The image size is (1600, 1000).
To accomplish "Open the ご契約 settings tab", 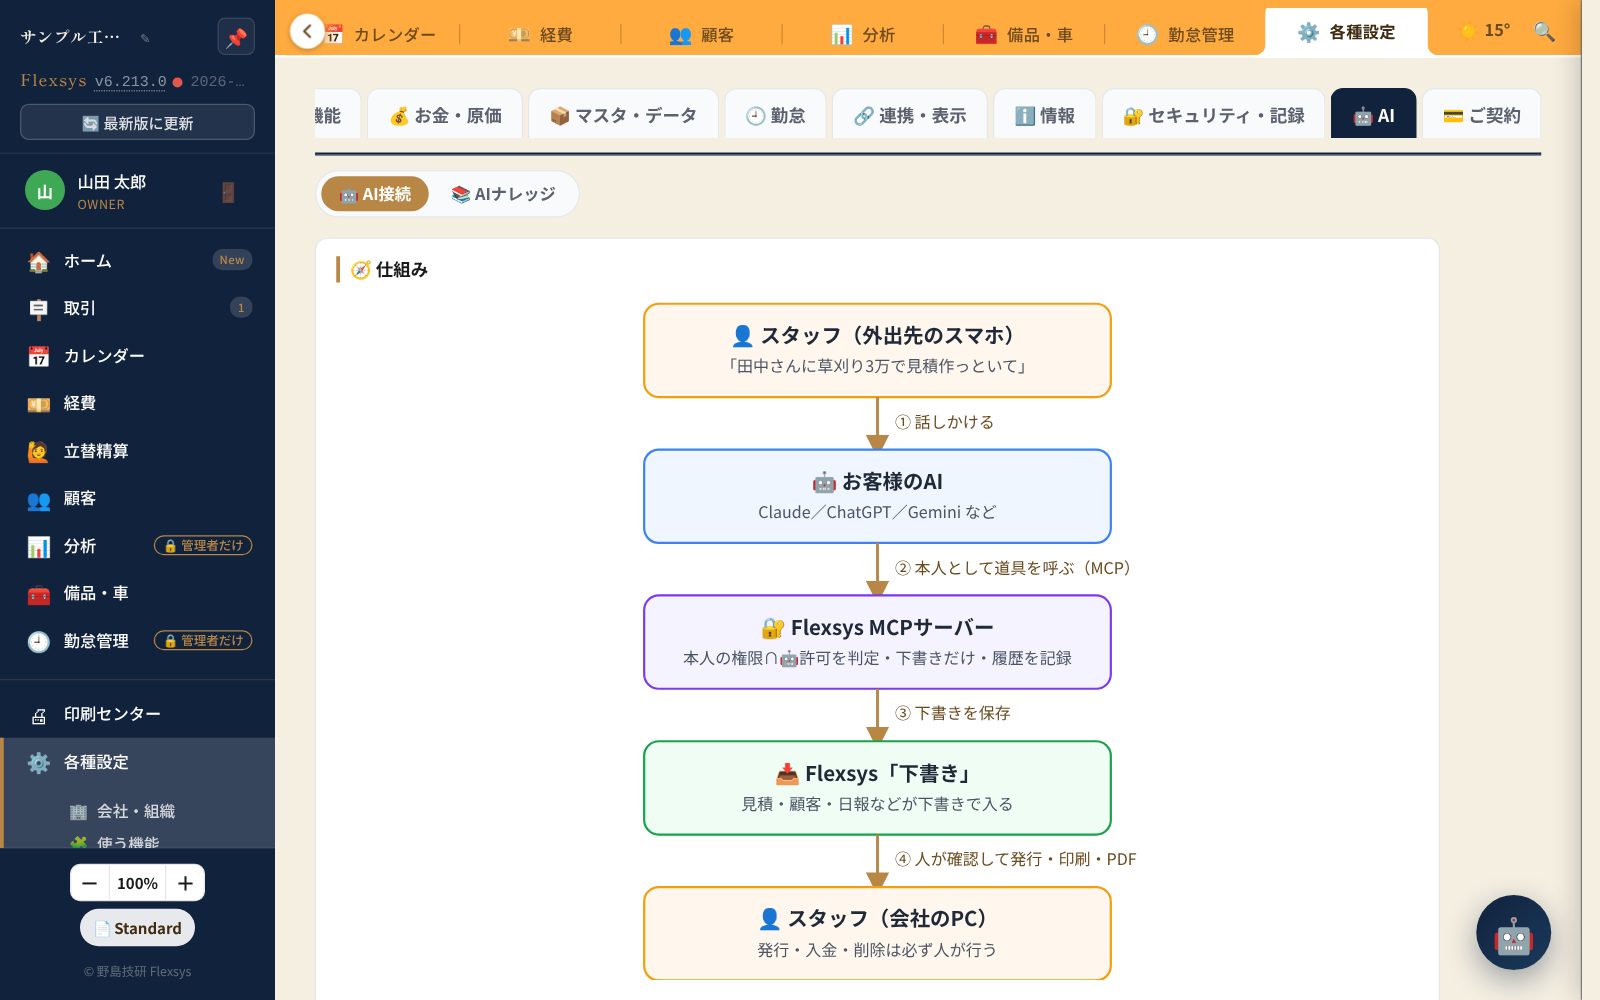I will coord(1481,115).
